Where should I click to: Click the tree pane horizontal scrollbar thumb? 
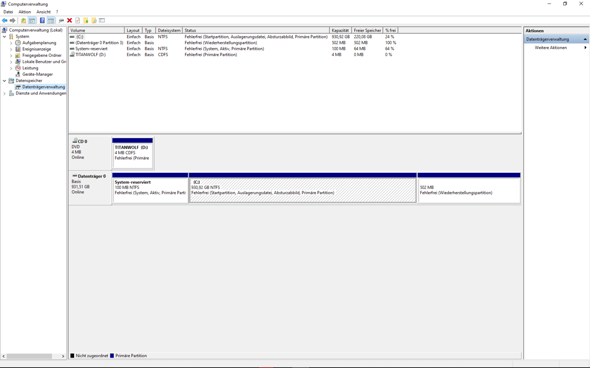pyautogui.click(x=29, y=356)
